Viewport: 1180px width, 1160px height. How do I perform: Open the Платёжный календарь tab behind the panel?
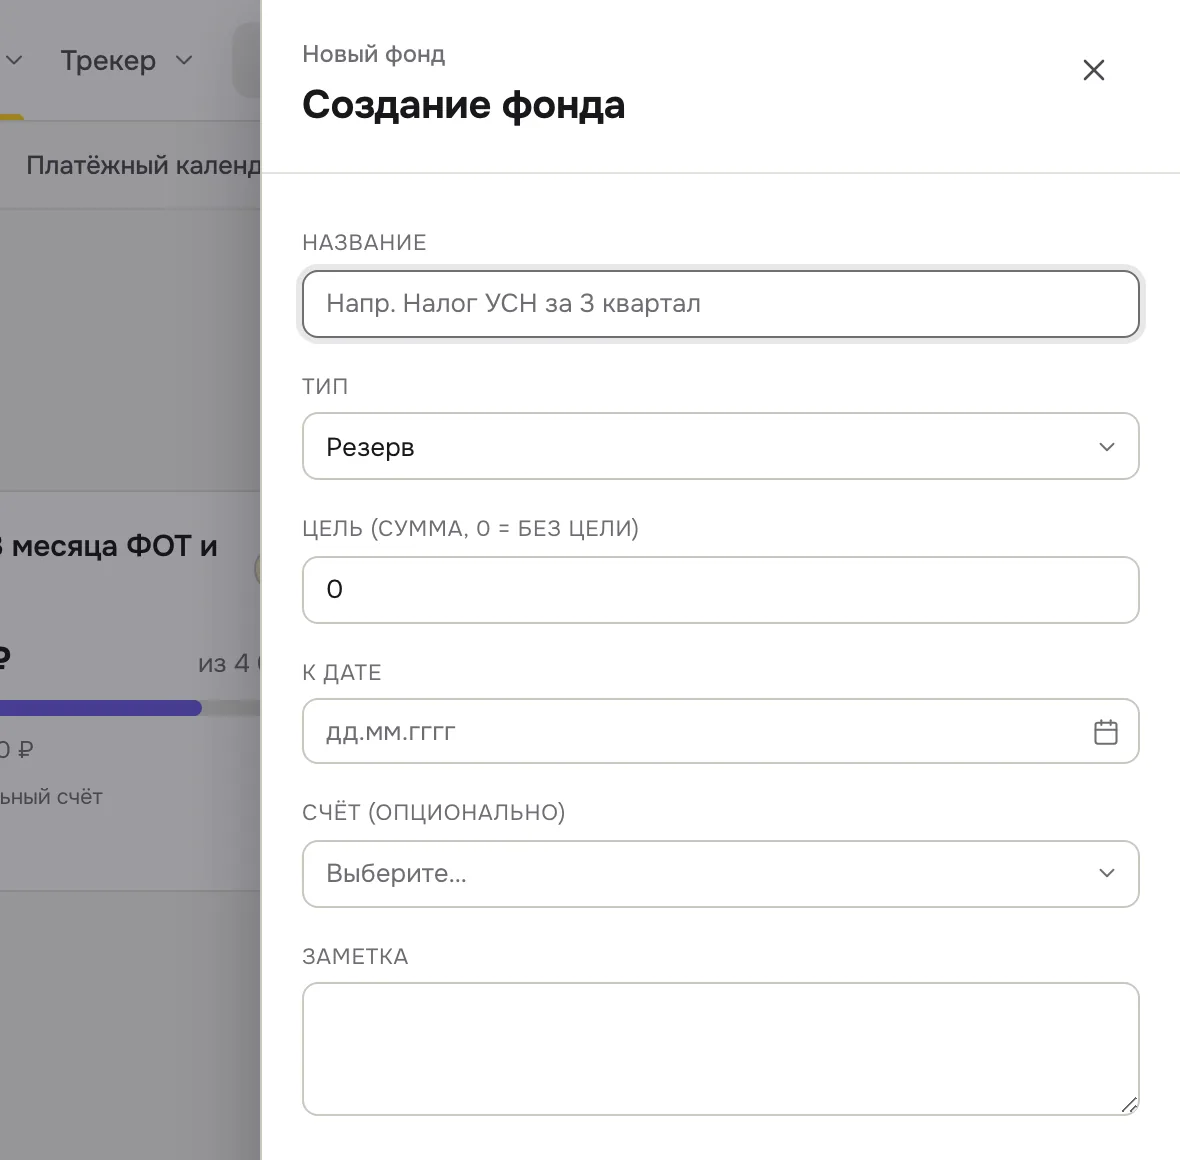click(x=143, y=165)
